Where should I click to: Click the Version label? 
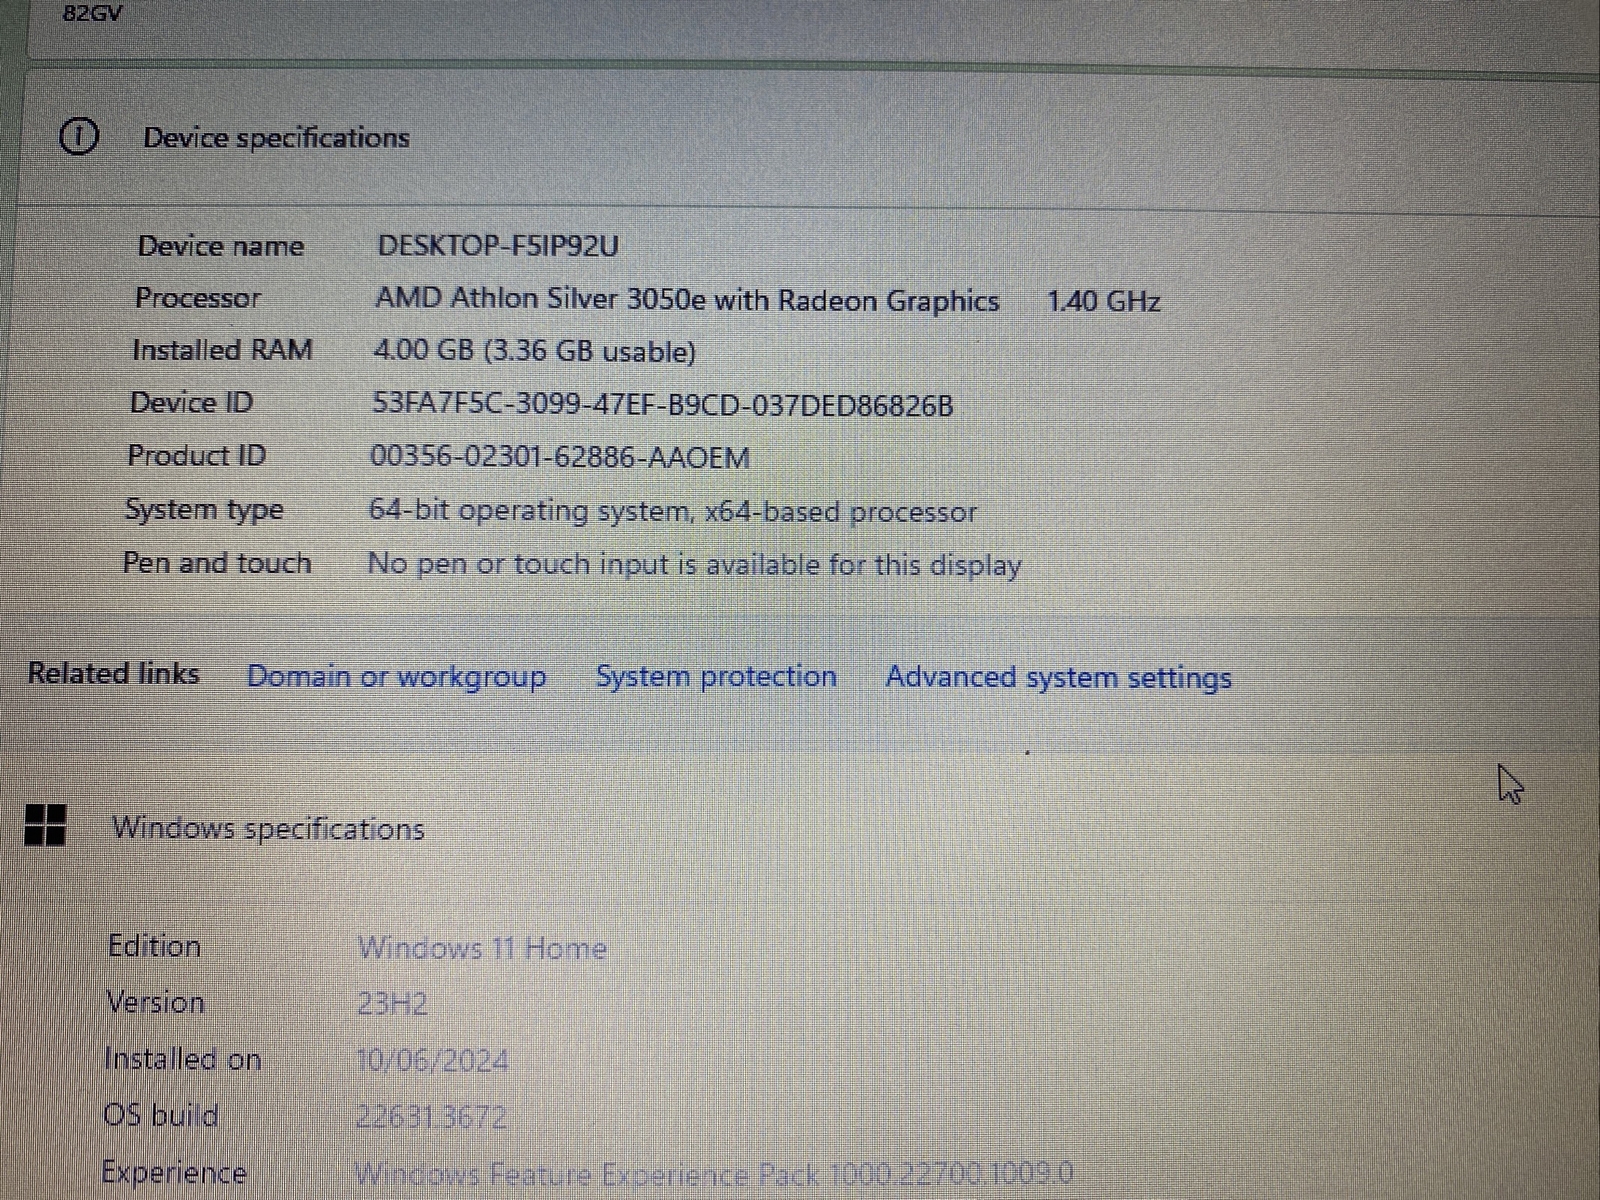pos(155,1002)
